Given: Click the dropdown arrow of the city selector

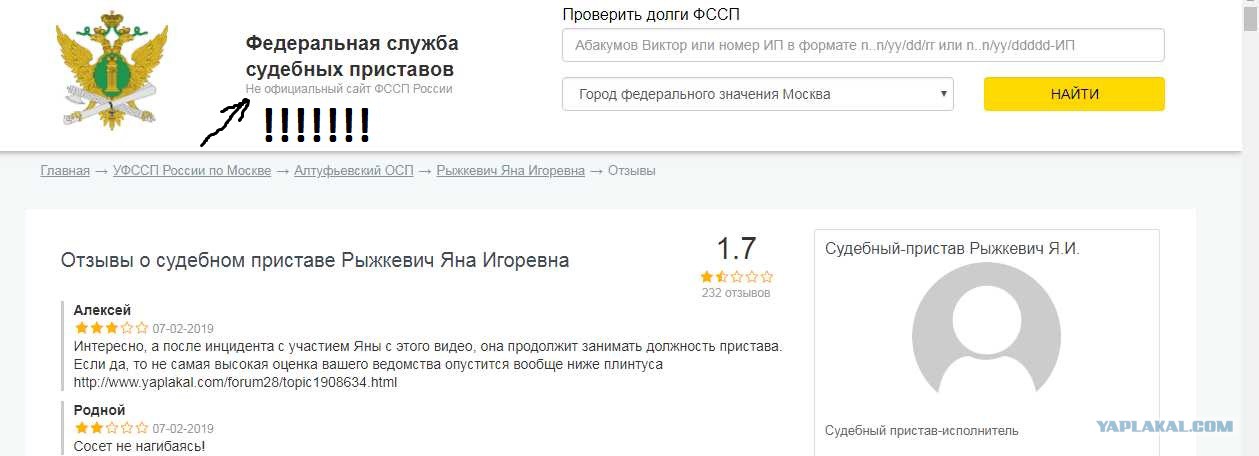Looking at the screenshot, I should click(x=943, y=94).
